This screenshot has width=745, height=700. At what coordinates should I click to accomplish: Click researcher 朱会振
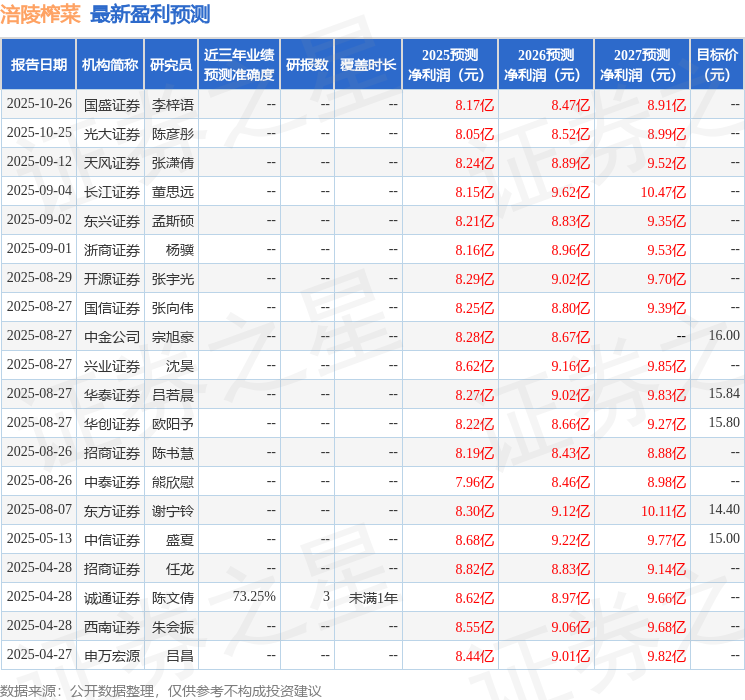tap(173, 627)
